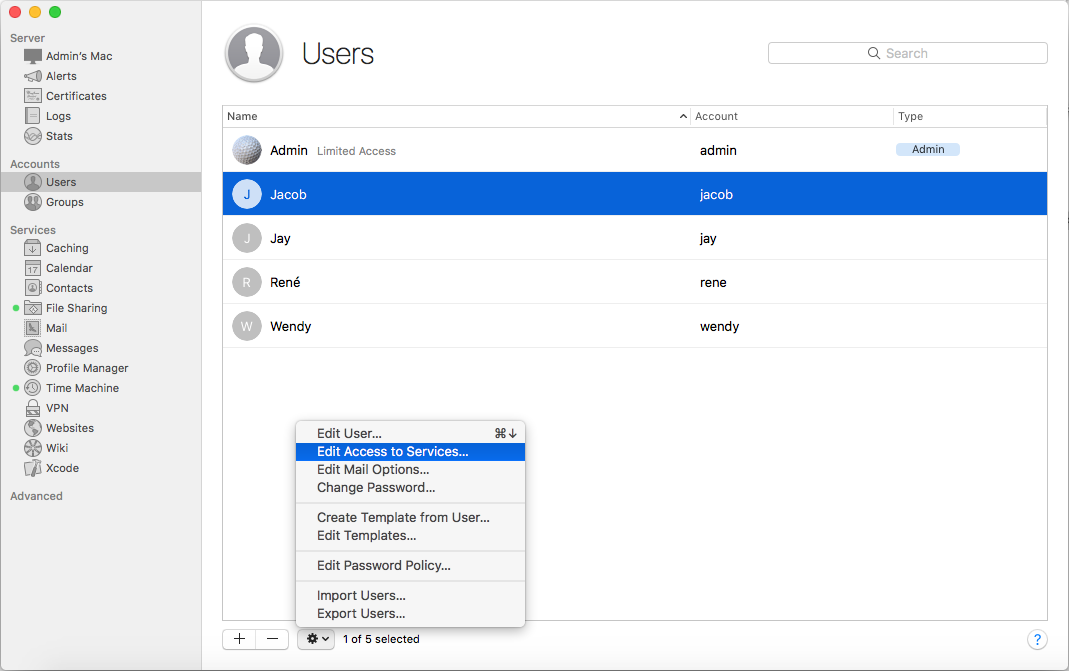The height and width of the screenshot is (671, 1069).
Task: Select the Wendy user row
Action: pos(634,326)
